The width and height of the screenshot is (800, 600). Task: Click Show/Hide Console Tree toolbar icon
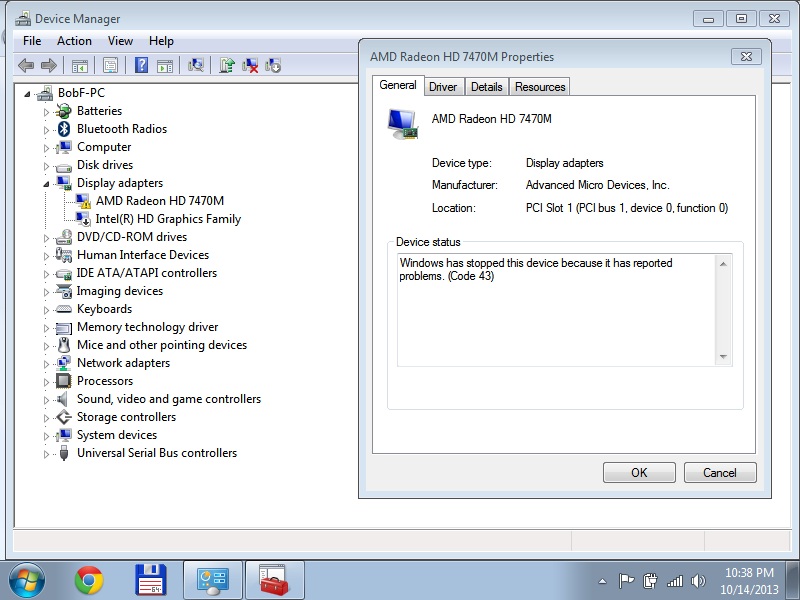pos(80,65)
